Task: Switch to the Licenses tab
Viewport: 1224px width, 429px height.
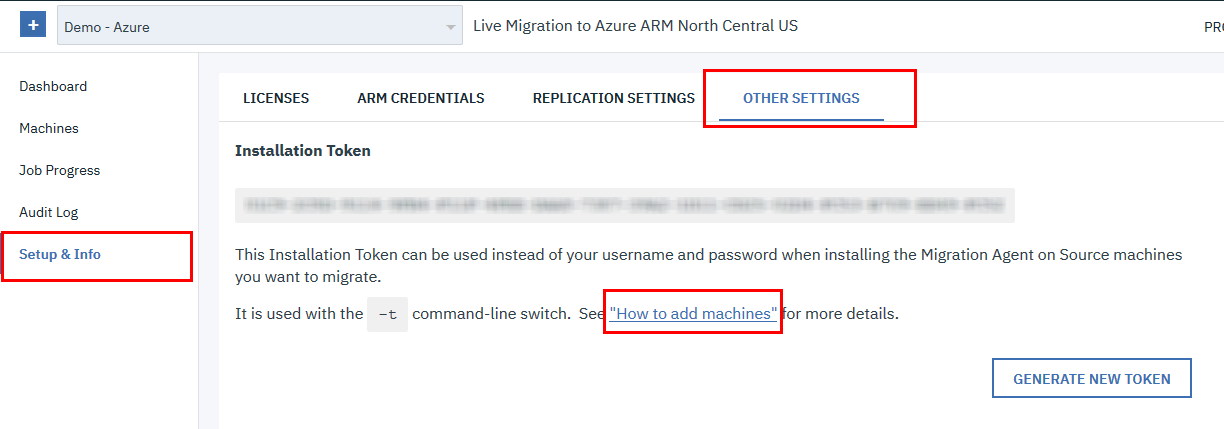Action: tap(276, 98)
